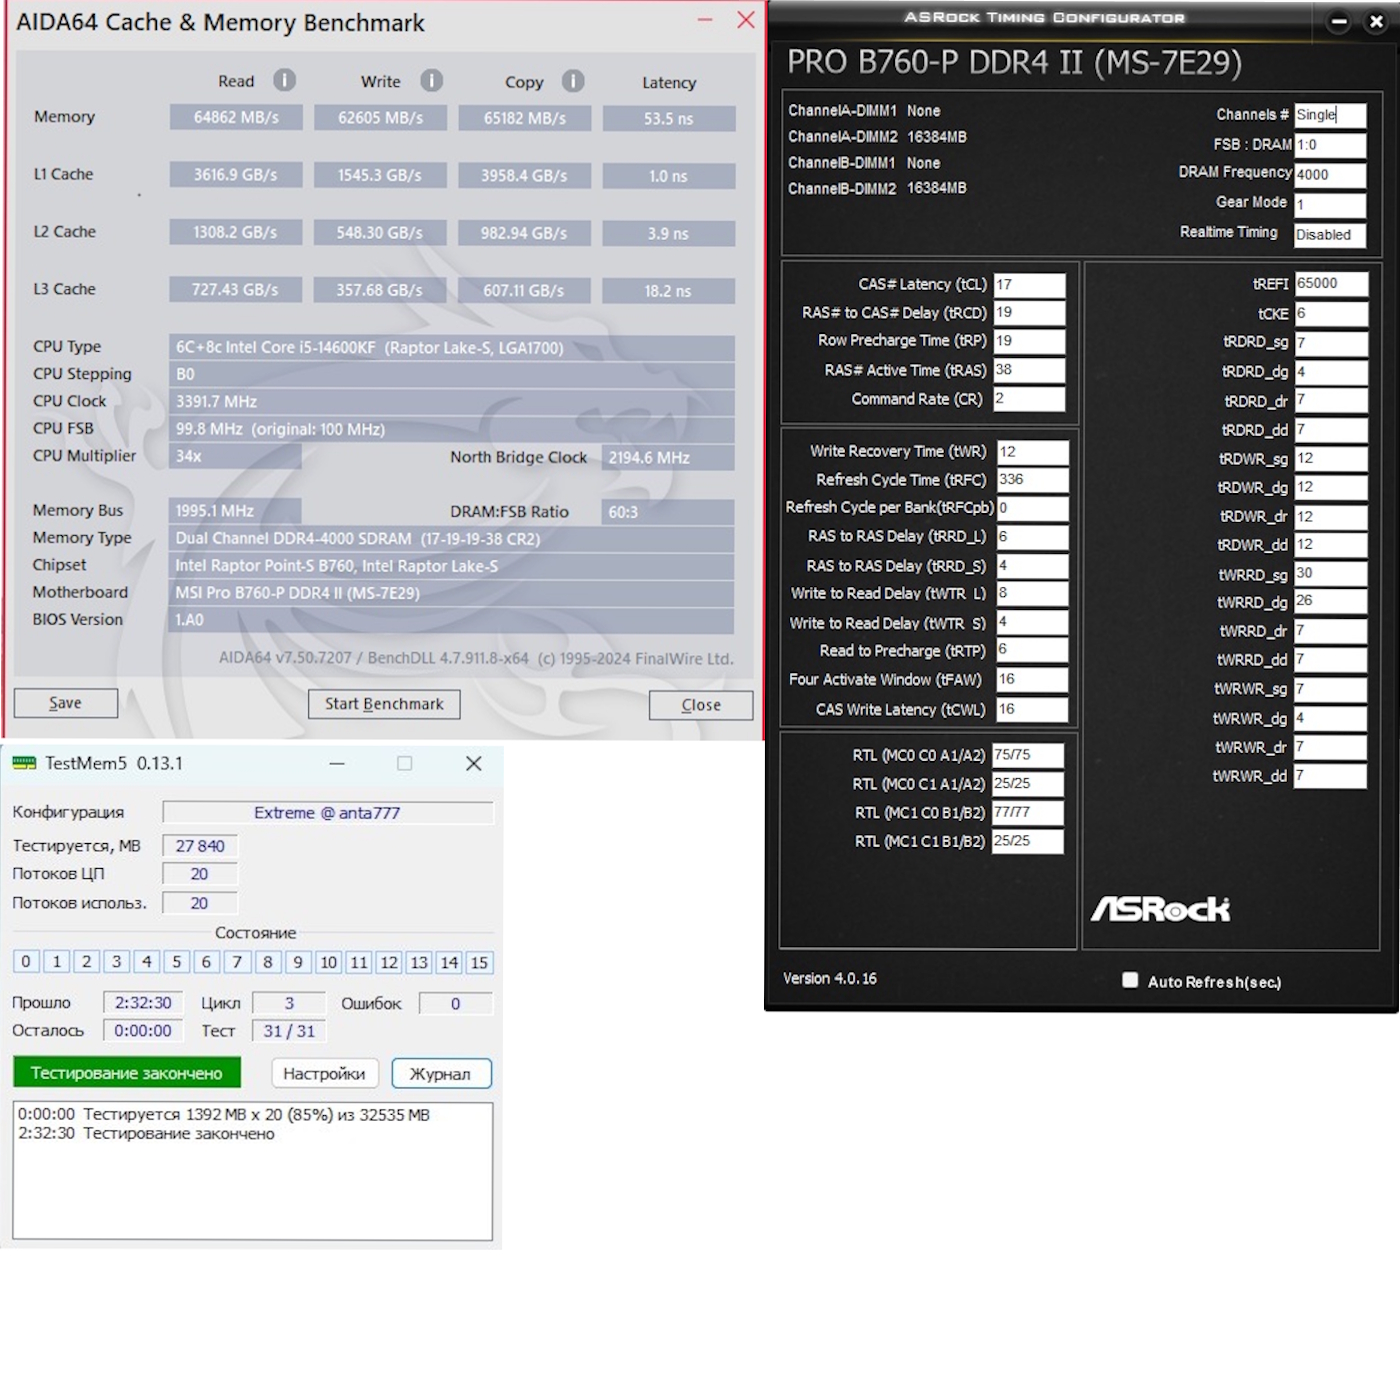Open Журнал in TestMem5
This screenshot has height=1400, width=1400.
pos(441,1073)
